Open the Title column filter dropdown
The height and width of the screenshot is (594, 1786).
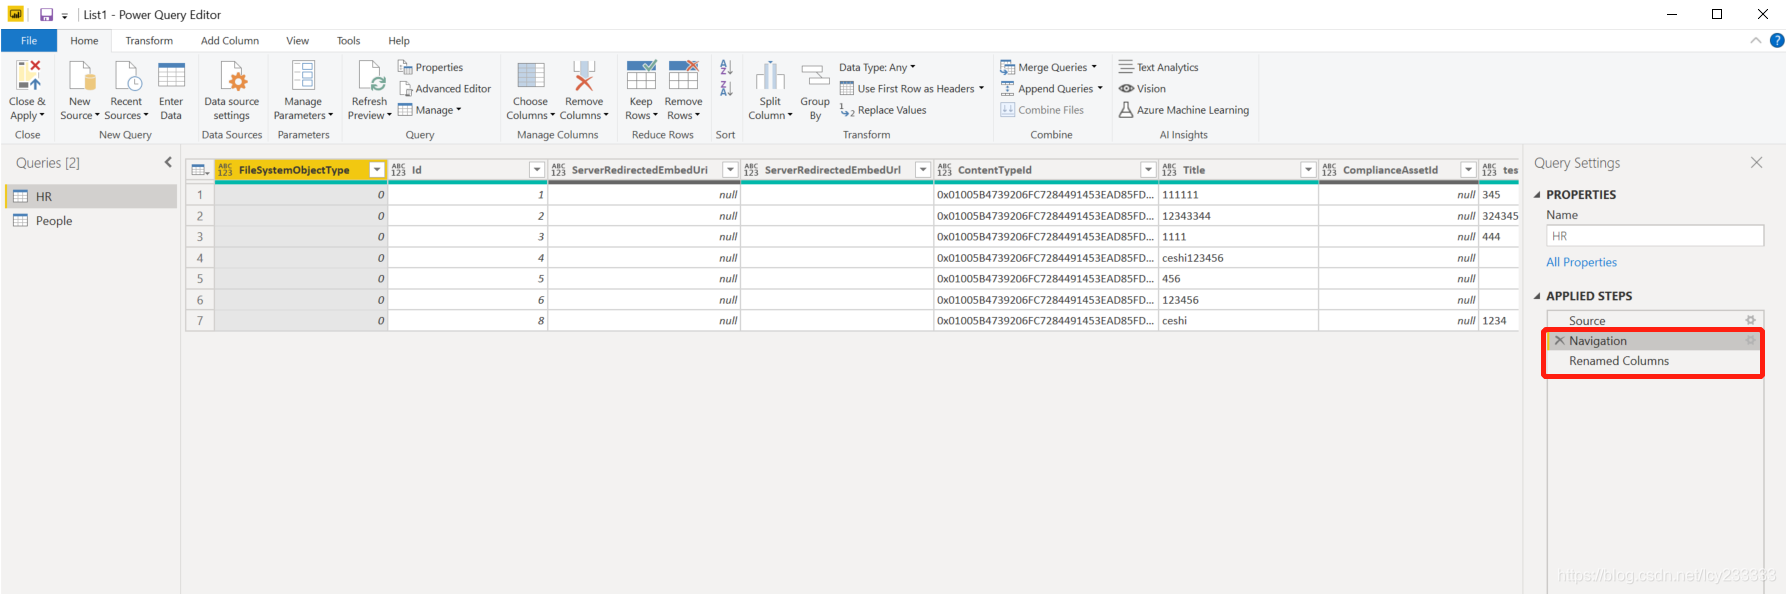tap(1308, 170)
